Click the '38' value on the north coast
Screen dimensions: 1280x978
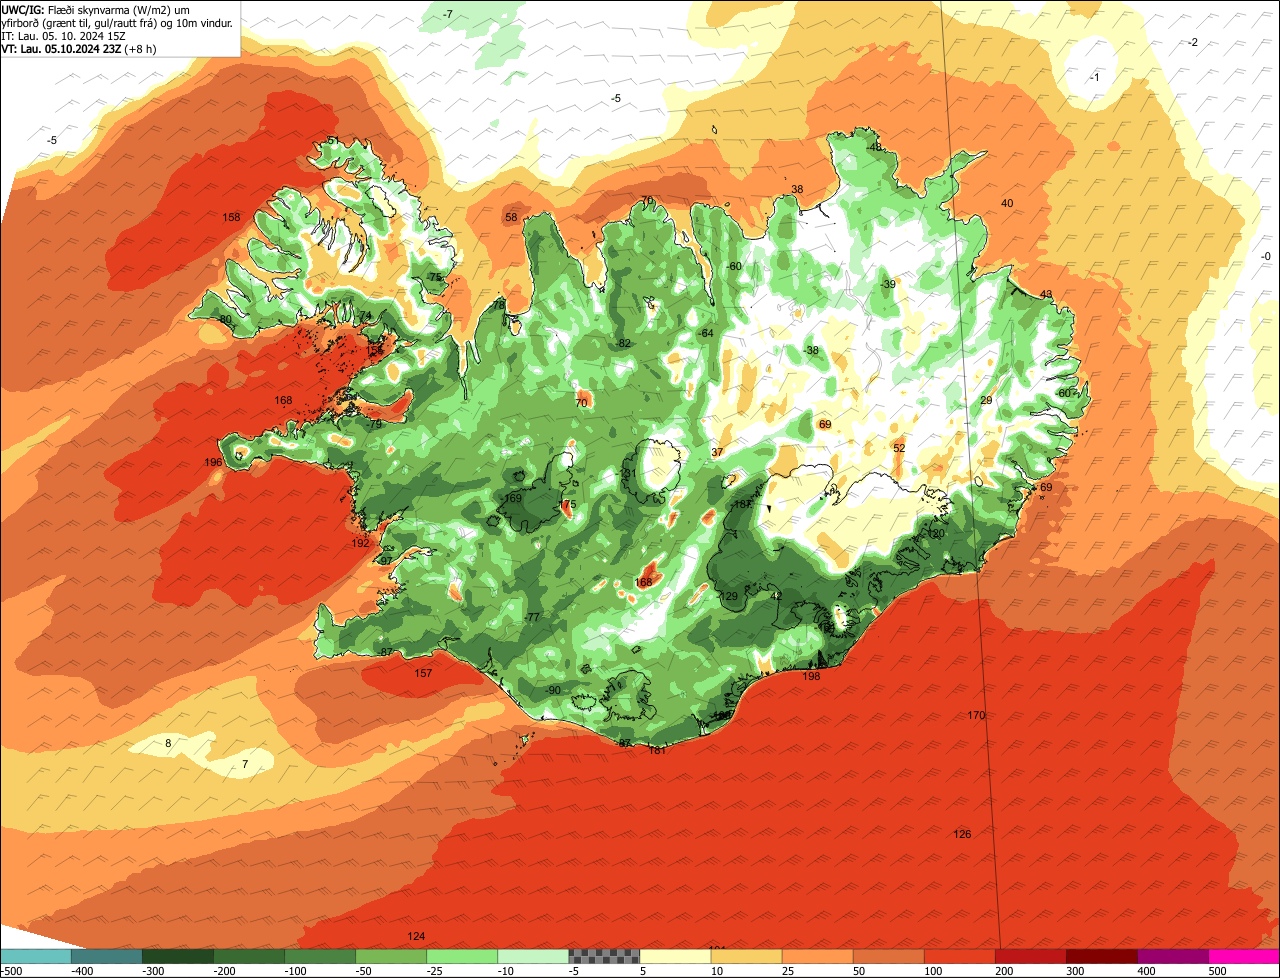[x=797, y=189]
